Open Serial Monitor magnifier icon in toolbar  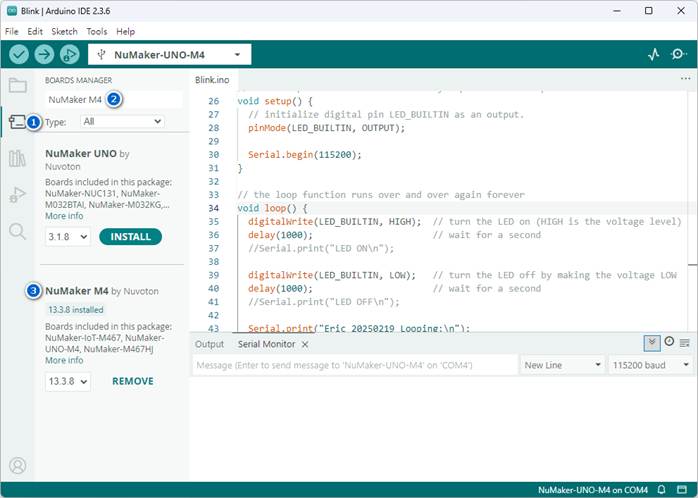pos(680,54)
